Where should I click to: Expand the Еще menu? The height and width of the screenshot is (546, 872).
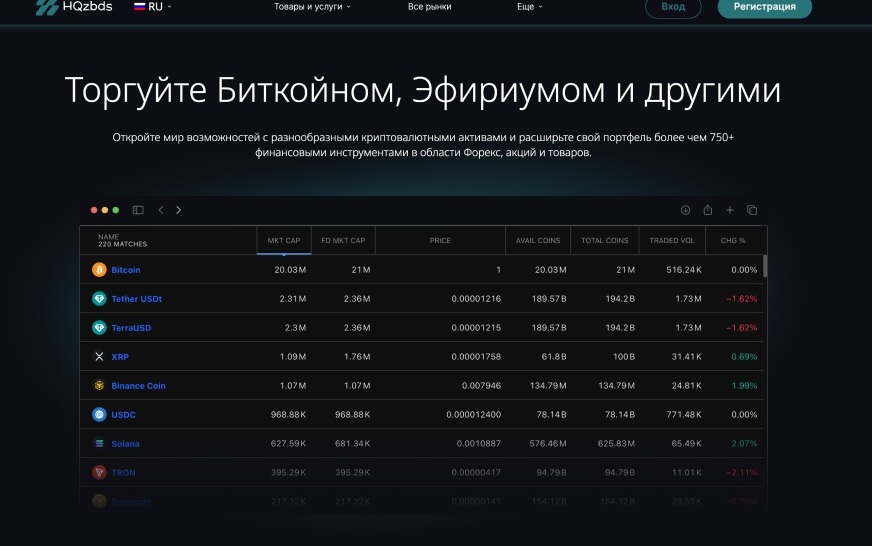click(x=529, y=7)
